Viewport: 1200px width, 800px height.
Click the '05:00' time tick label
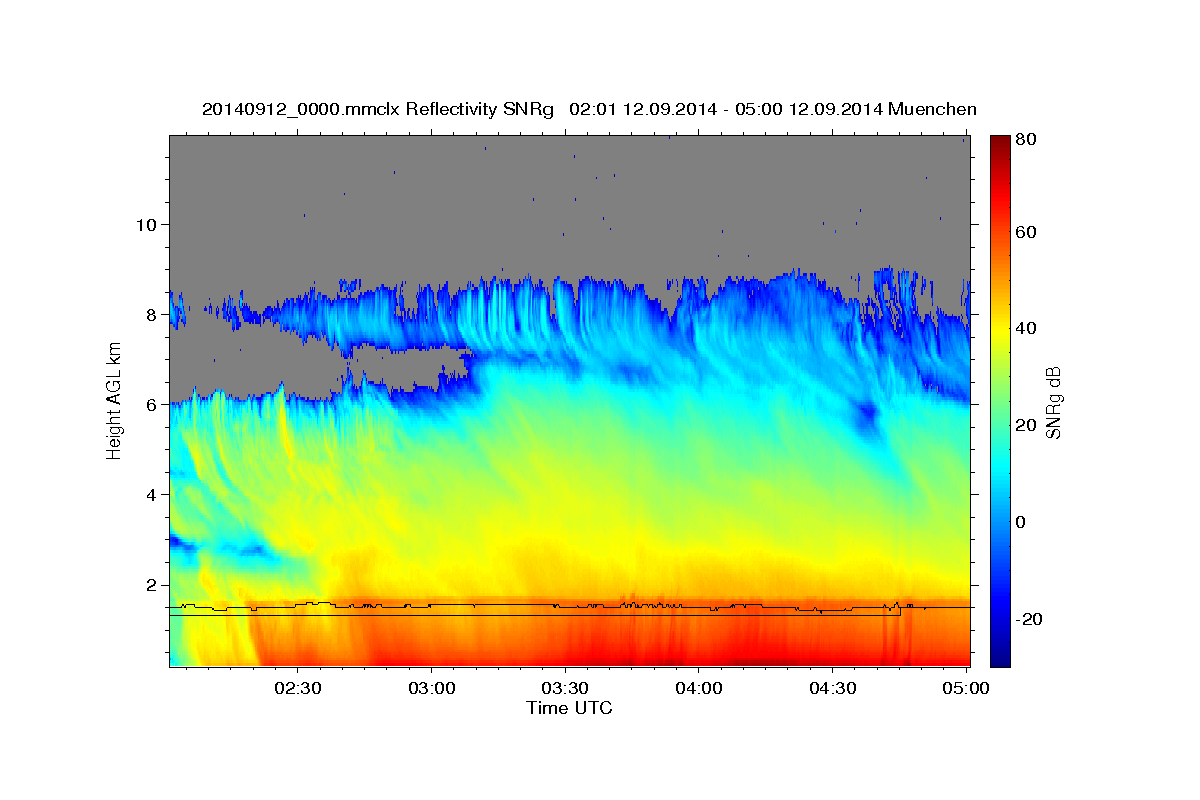pos(966,688)
